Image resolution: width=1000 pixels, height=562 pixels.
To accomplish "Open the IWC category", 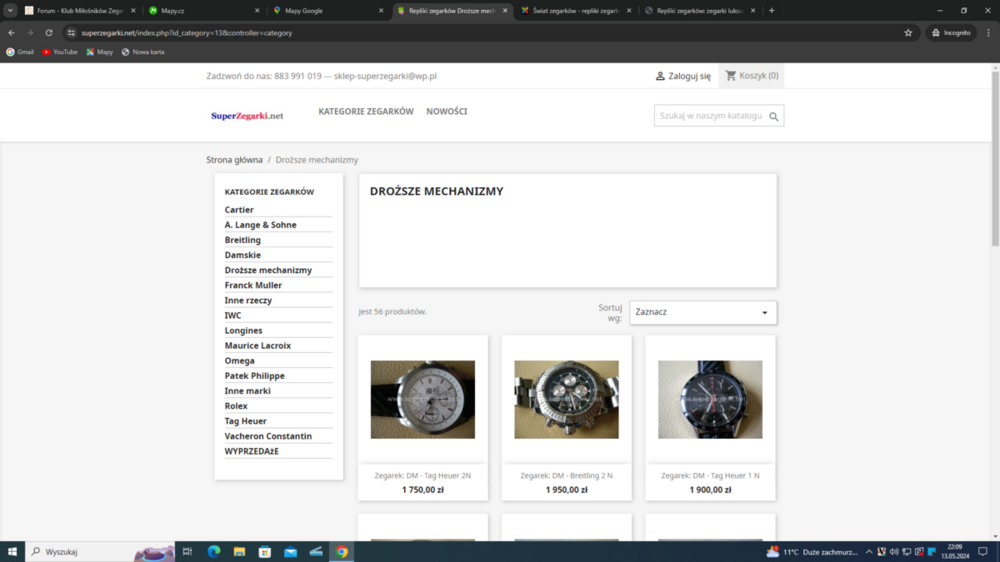I will click(233, 315).
